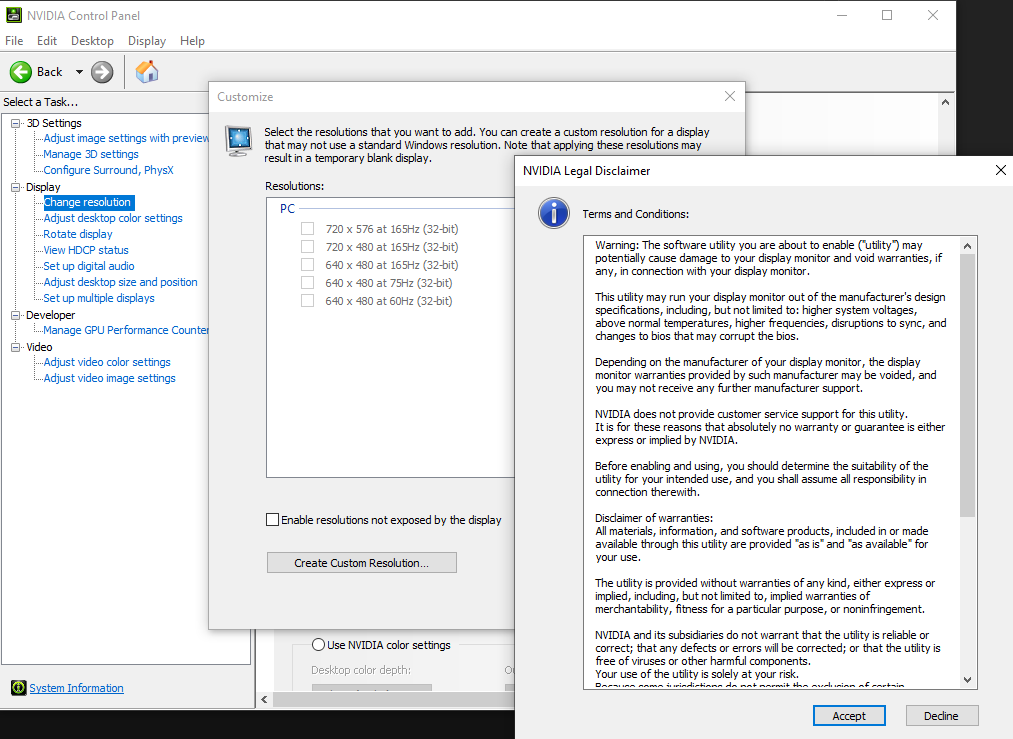Open the Back history dropdown arrow
Screen dimensions: 1013x739
[79, 72]
